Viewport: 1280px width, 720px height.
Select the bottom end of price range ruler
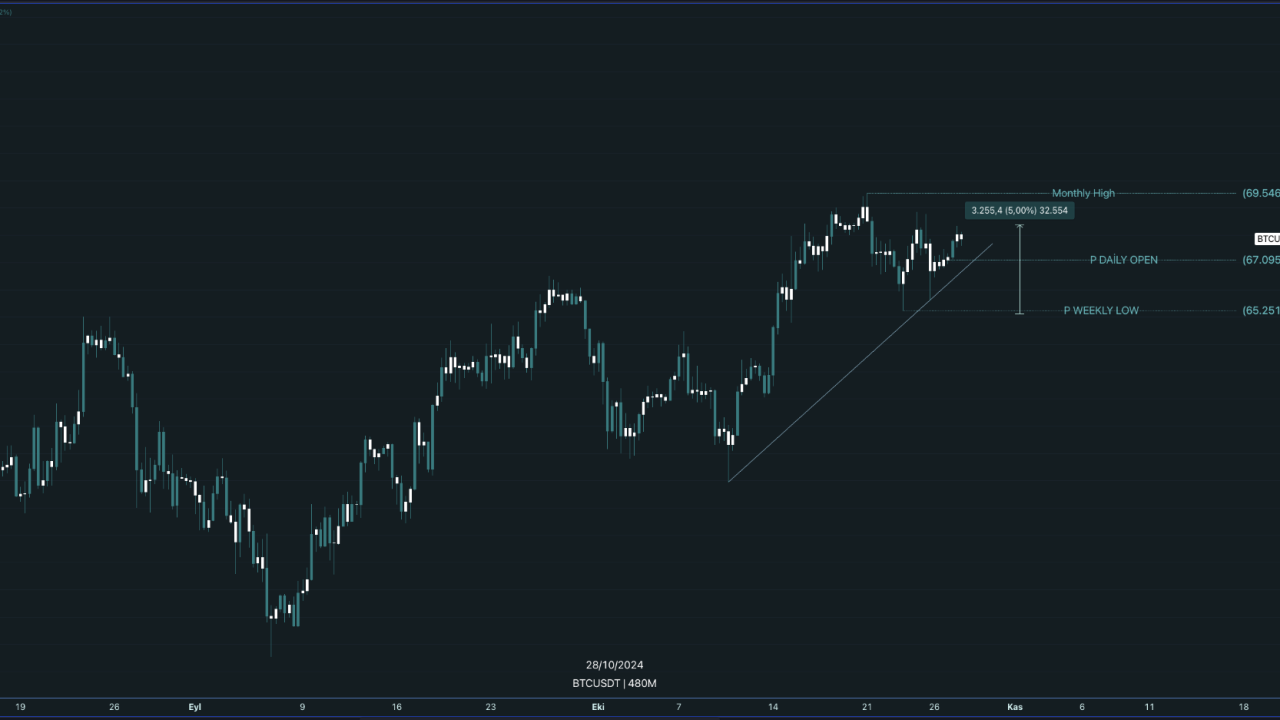click(x=1019, y=313)
